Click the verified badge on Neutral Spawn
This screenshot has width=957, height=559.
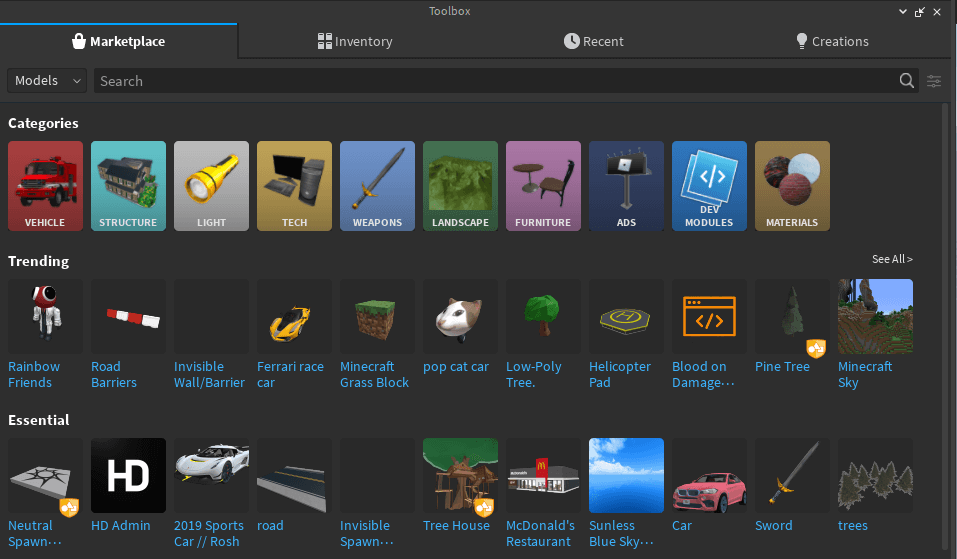pyautogui.click(x=69, y=508)
